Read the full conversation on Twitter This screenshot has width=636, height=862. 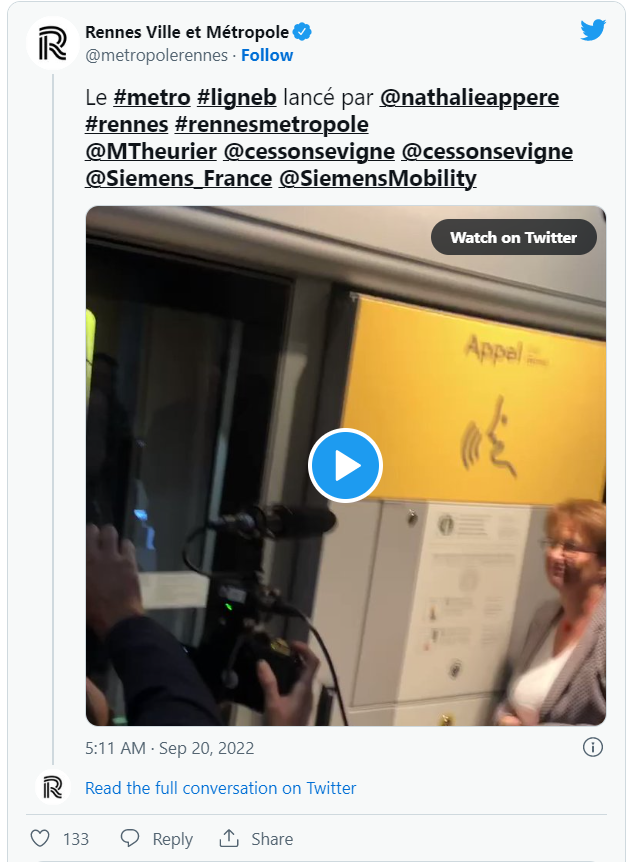pos(220,788)
